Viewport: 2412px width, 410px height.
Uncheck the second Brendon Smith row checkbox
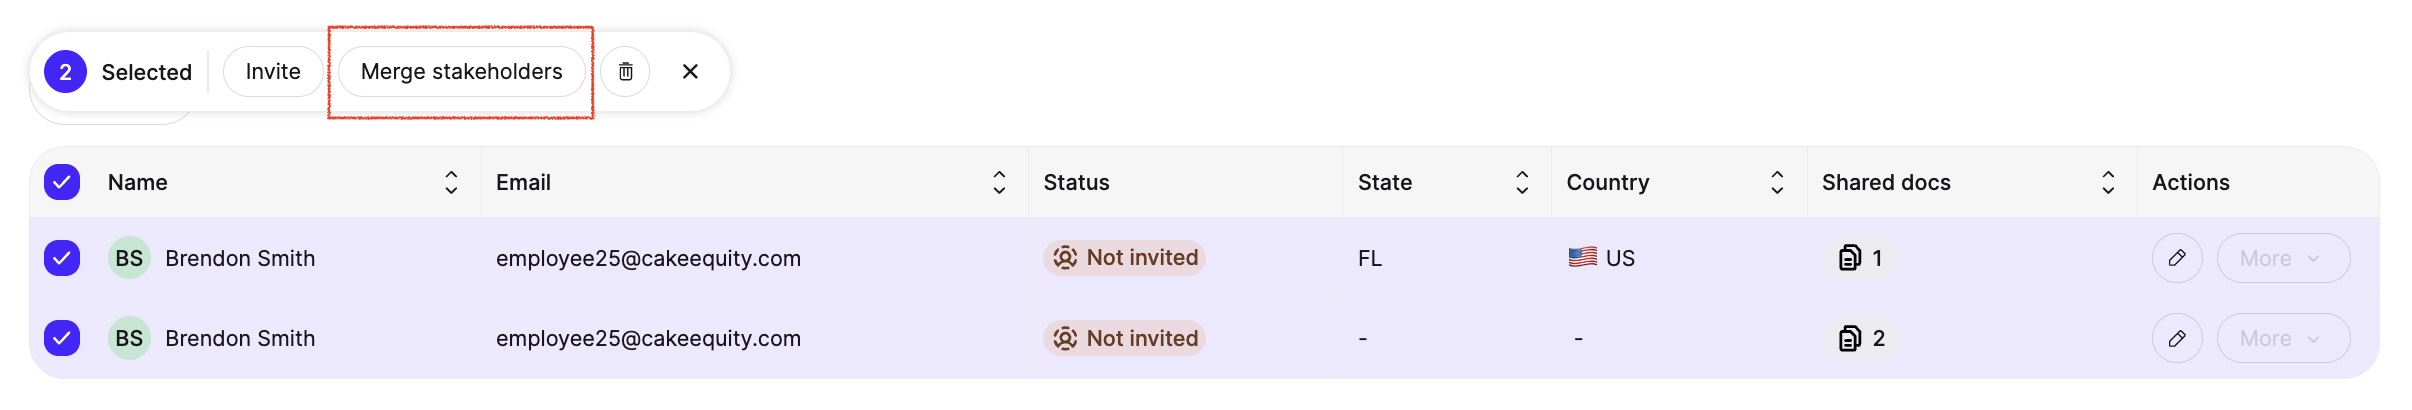62,339
